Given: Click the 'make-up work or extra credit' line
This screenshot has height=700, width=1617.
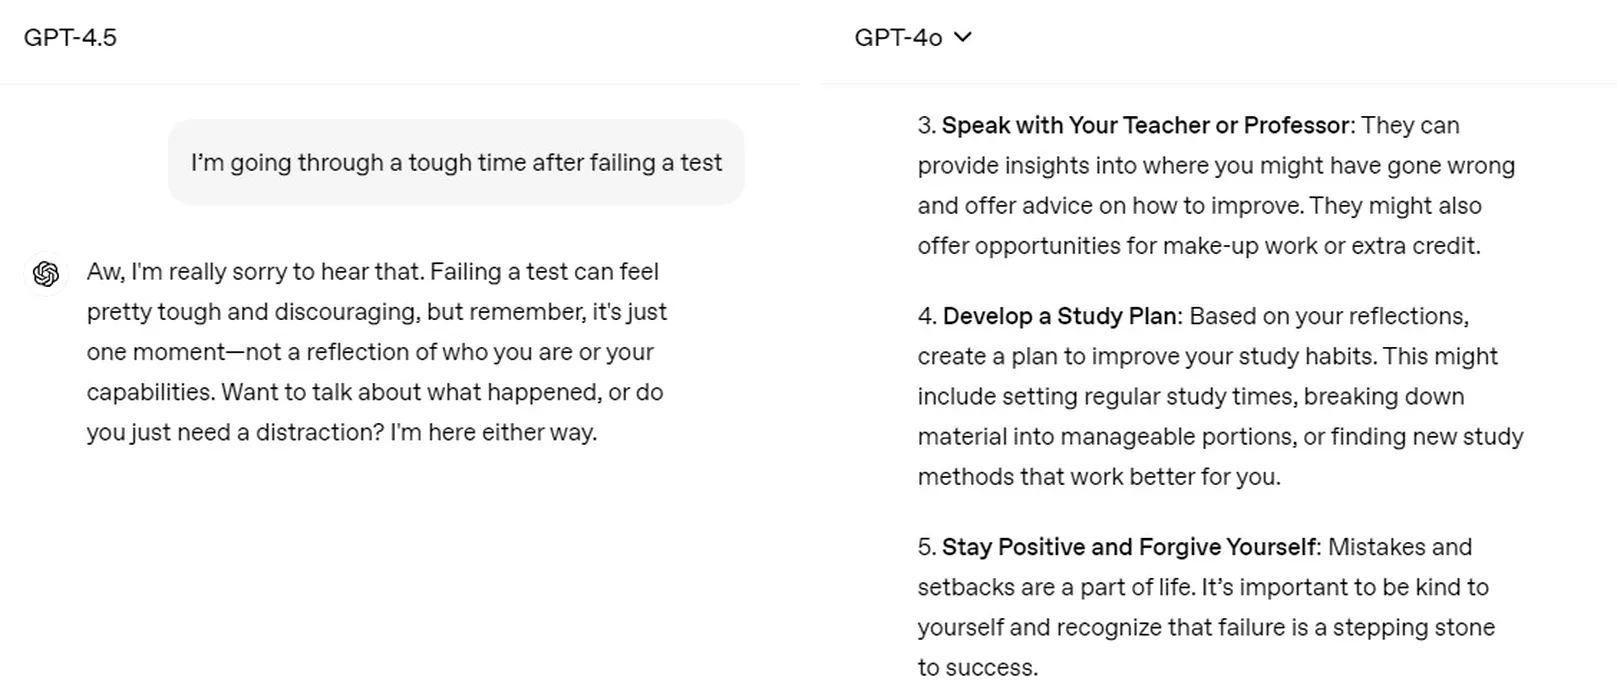Looking at the screenshot, I should [x=1199, y=245].
